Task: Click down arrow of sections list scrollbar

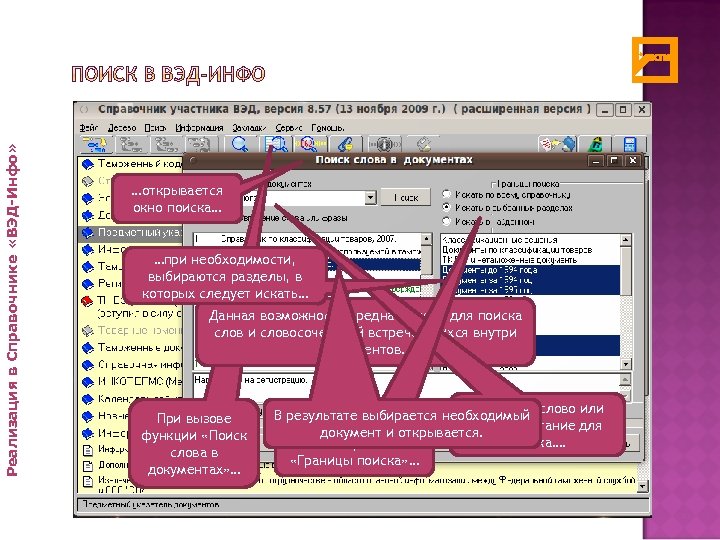Action: [625, 364]
